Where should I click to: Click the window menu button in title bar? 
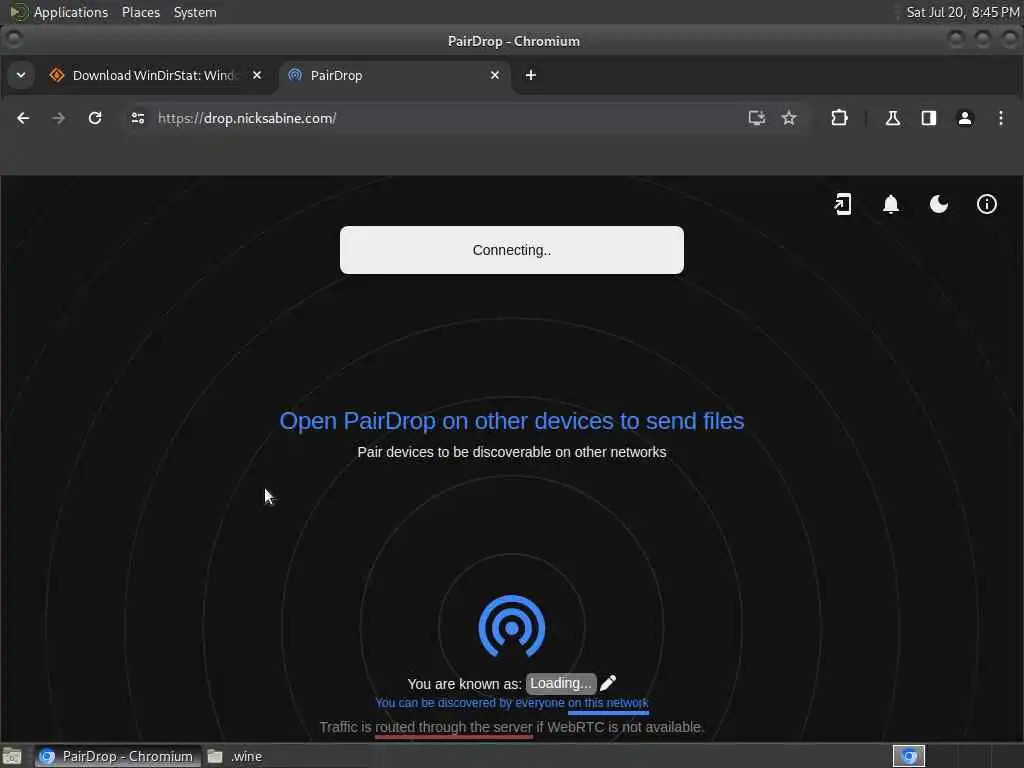14,40
